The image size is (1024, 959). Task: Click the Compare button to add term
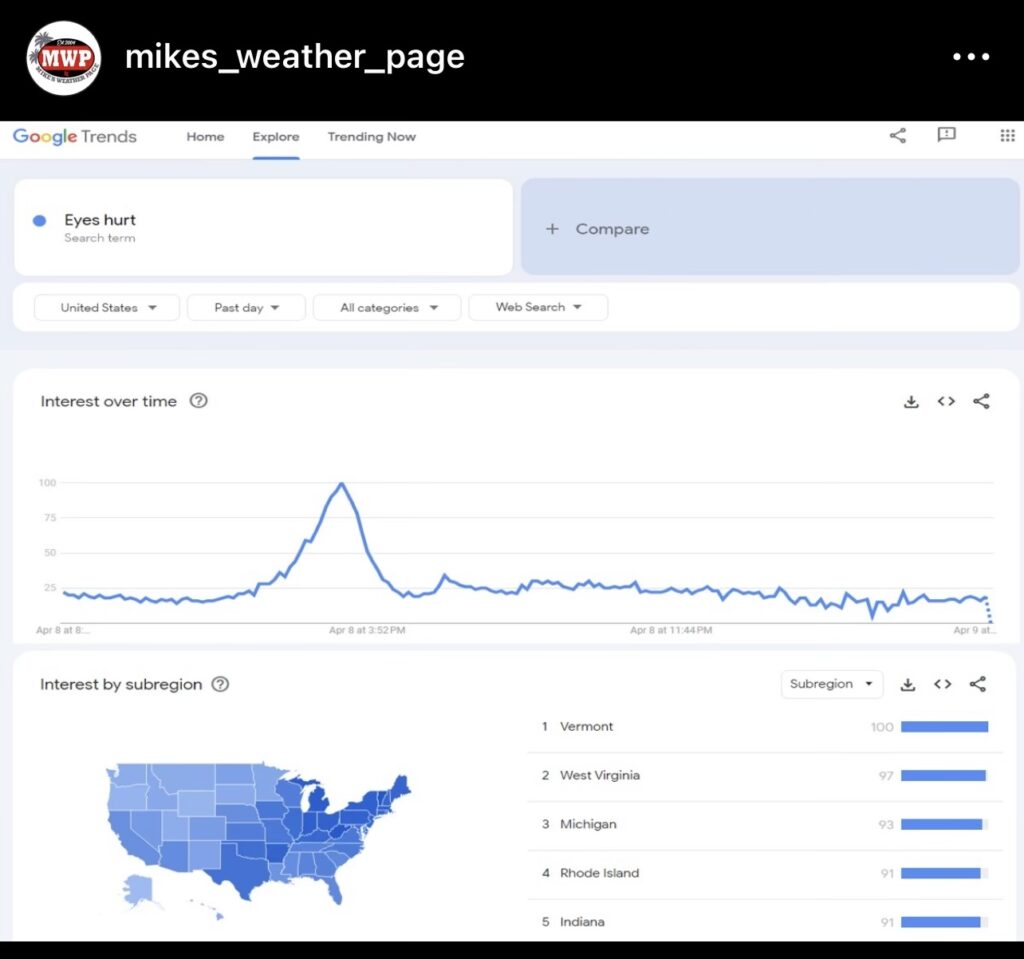pyautogui.click(x=599, y=229)
